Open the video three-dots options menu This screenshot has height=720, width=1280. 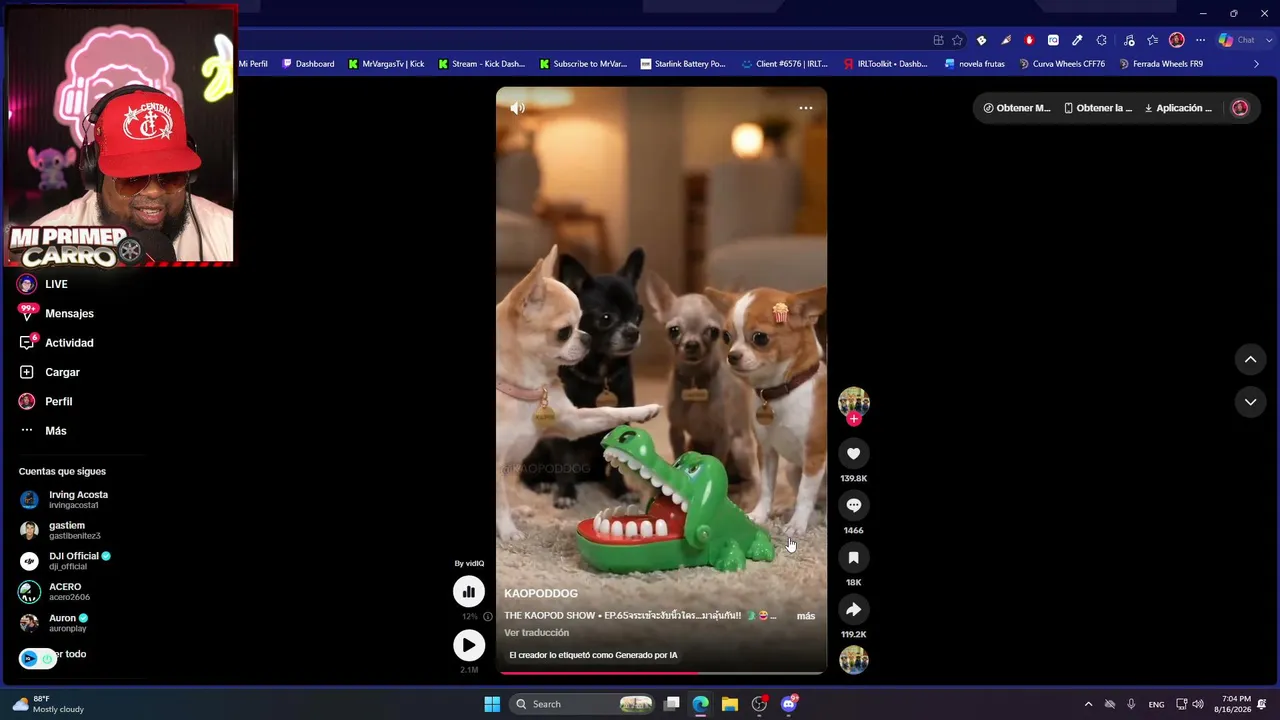click(805, 108)
